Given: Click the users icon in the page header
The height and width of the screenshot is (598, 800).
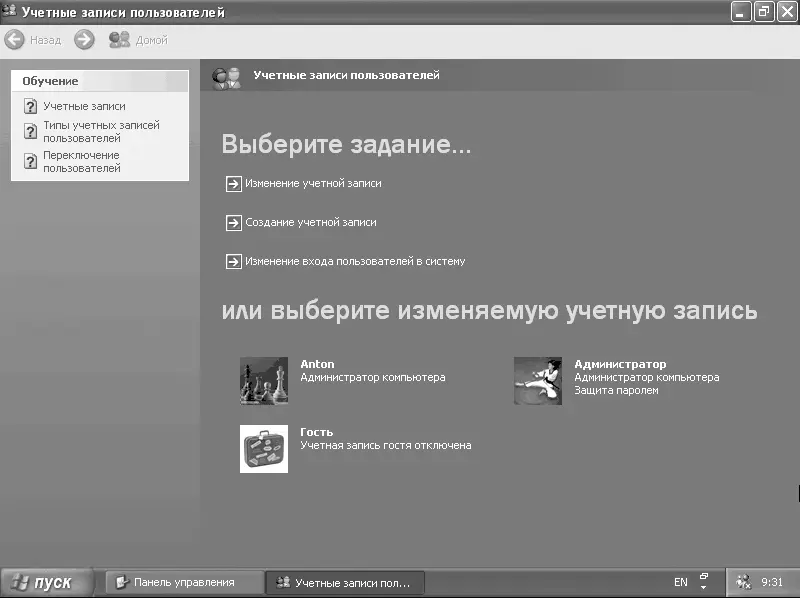Looking at the screenshot, I should (x=227, y=78).
